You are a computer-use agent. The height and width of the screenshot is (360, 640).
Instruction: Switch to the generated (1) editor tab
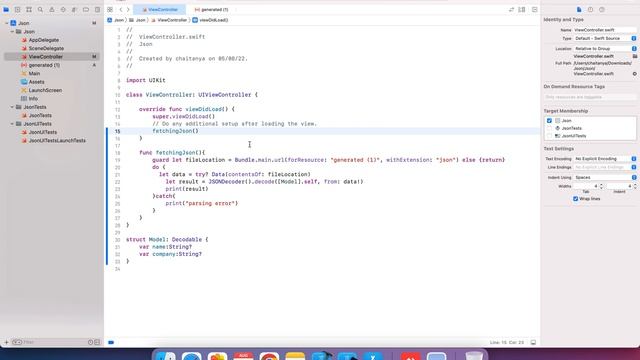point(211,9)
